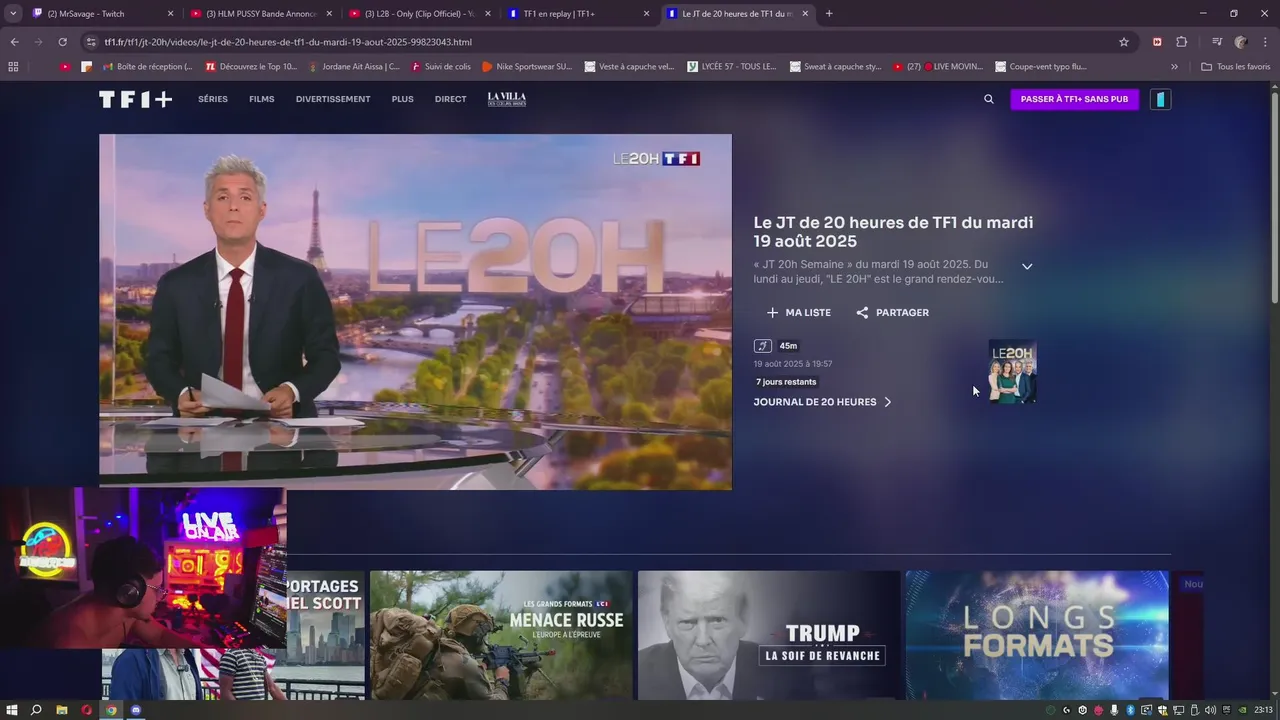Open Veste à capuche bookmark
Viewport: 1280px width, 720px height.
point(629,67)
